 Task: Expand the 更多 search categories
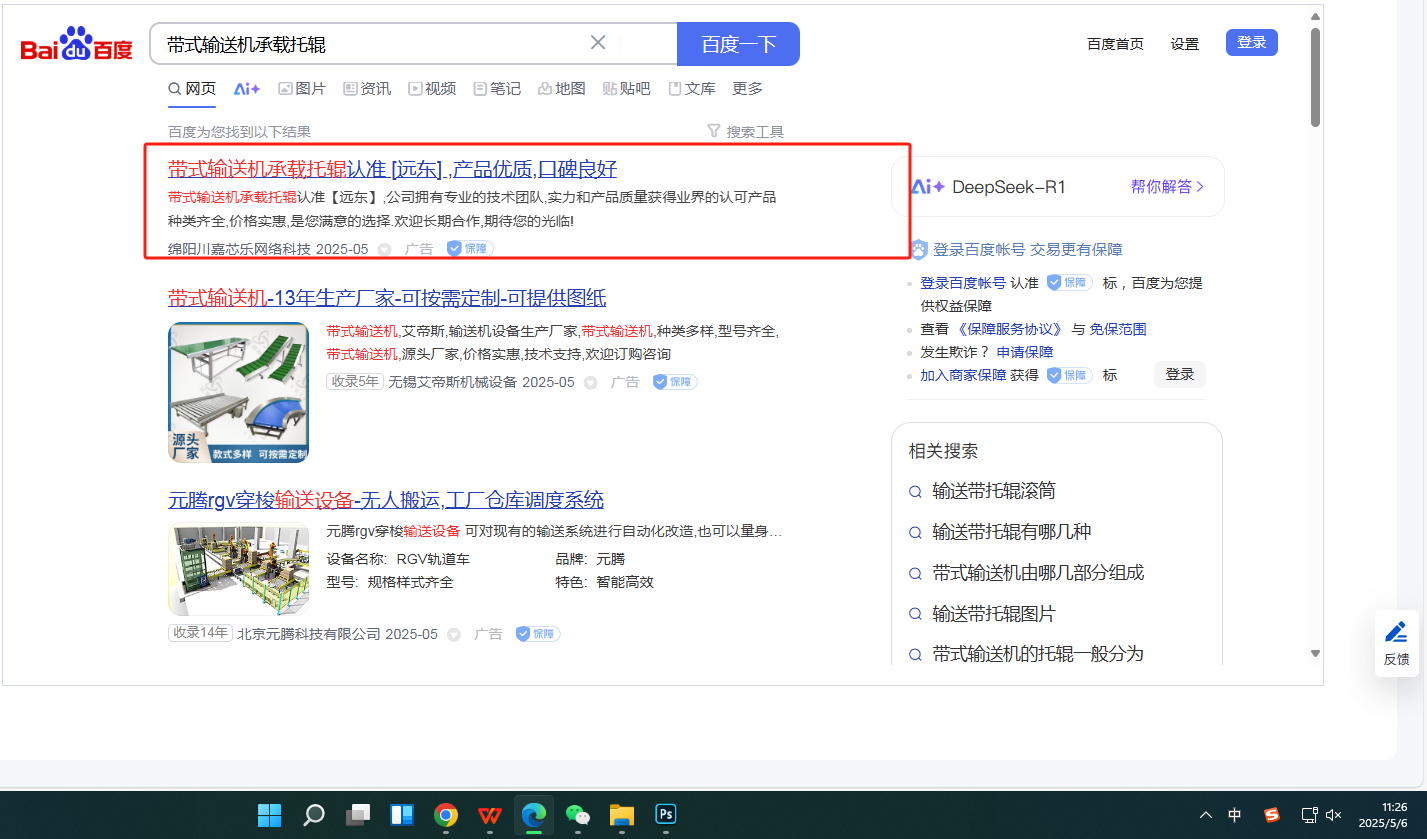coord(747,89)
